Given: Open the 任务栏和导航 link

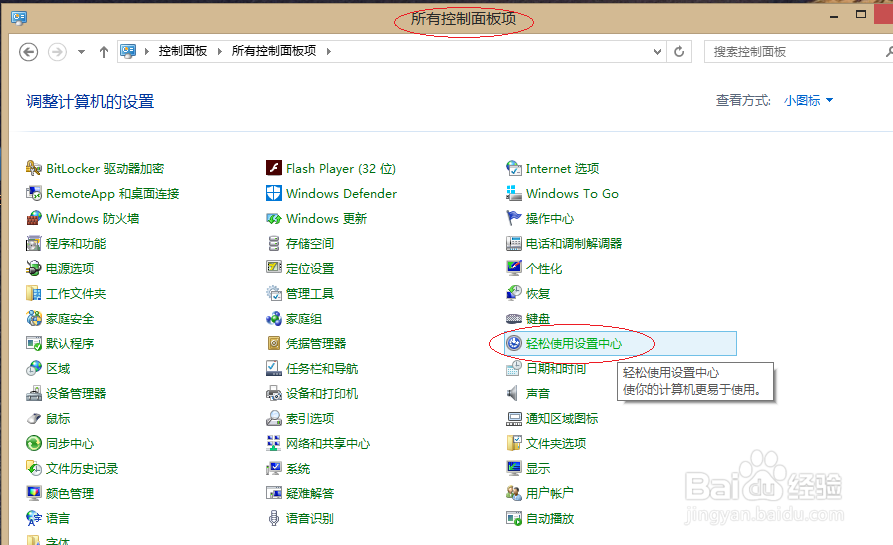Looking at the screenshot, I should pos(322,368).
